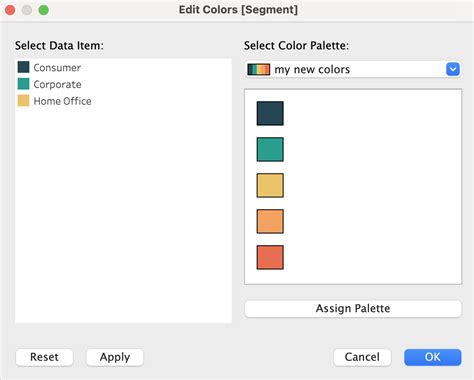
Task: Close the Edit Colors window
Action: tap(10, 10)
